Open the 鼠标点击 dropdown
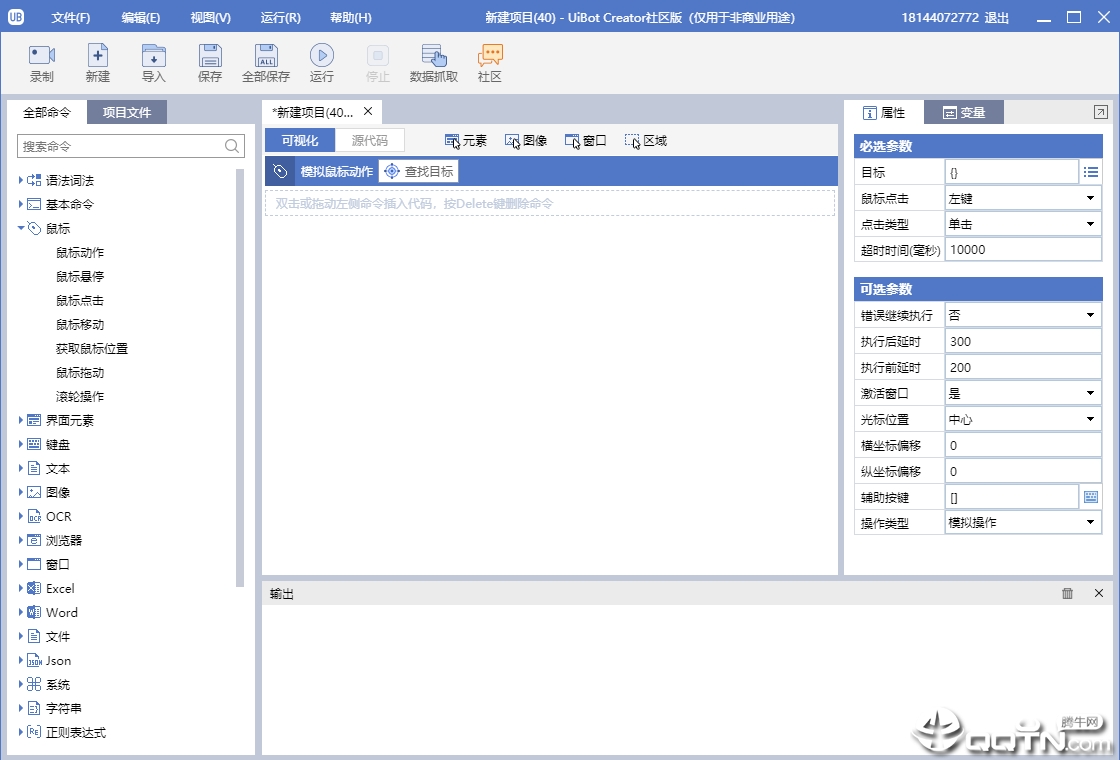Screen dimensions: 1120x760 1023,198
